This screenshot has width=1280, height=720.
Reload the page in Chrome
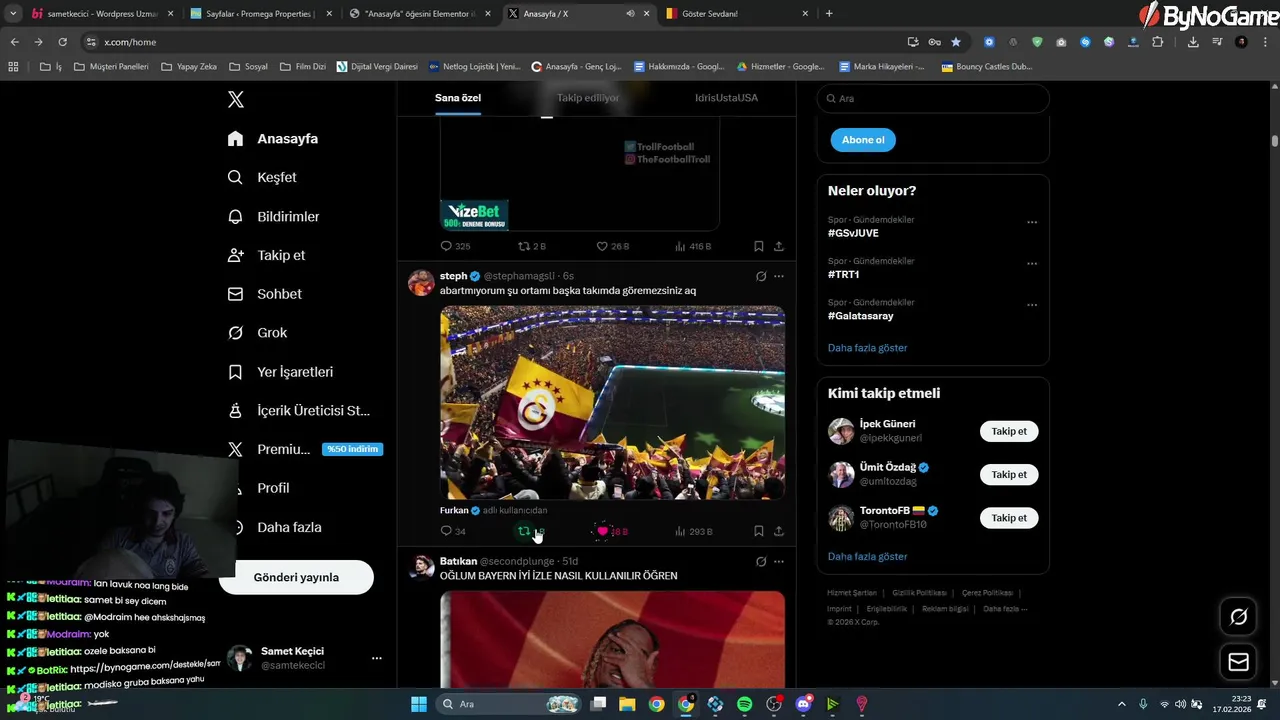tap(62, 42)
